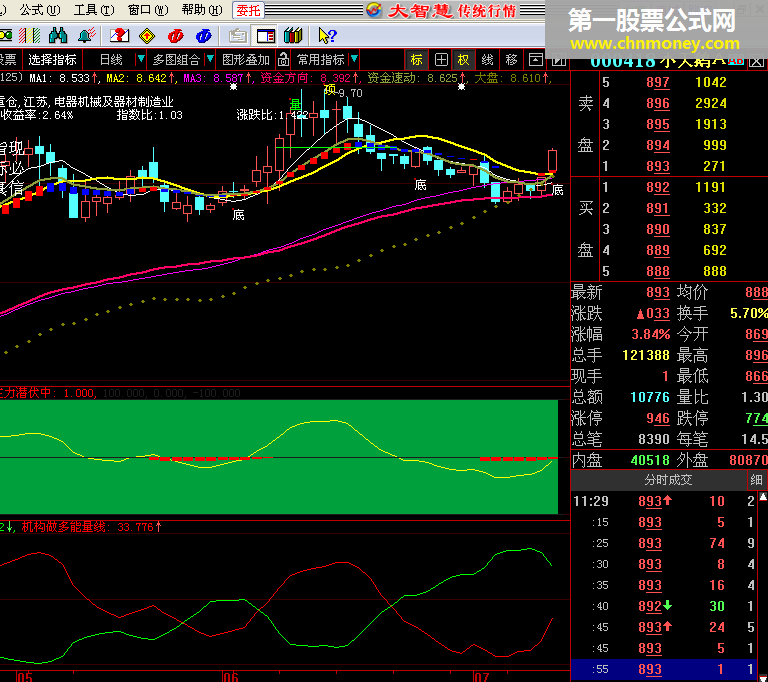Select the :40 trade row at 892
Image resolution: width=768 pixels, height=682 pixels.
(x=665, y=607)
